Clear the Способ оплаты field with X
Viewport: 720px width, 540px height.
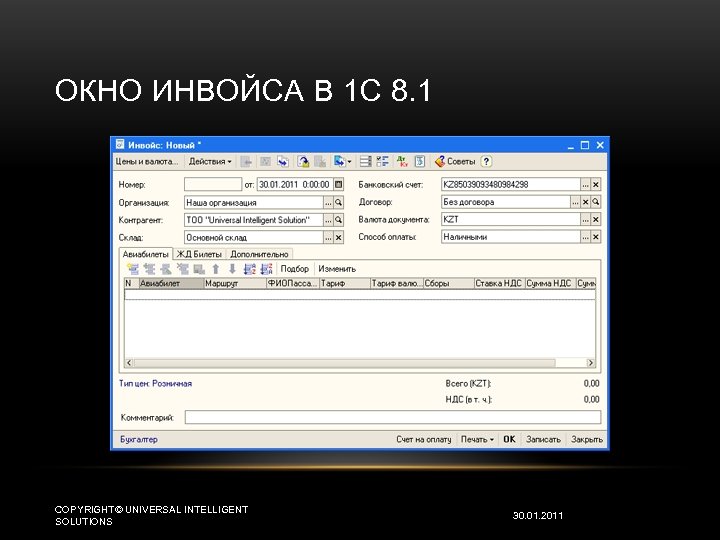596,237
